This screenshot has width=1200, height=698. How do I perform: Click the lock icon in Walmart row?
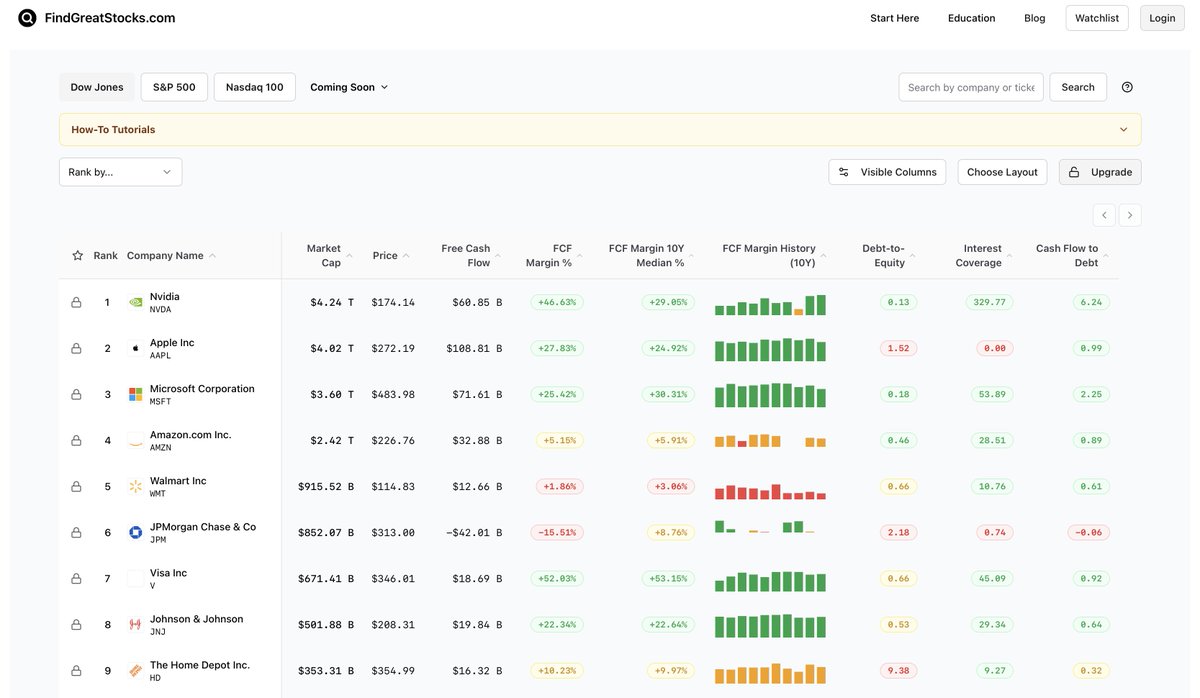[76, 486]
